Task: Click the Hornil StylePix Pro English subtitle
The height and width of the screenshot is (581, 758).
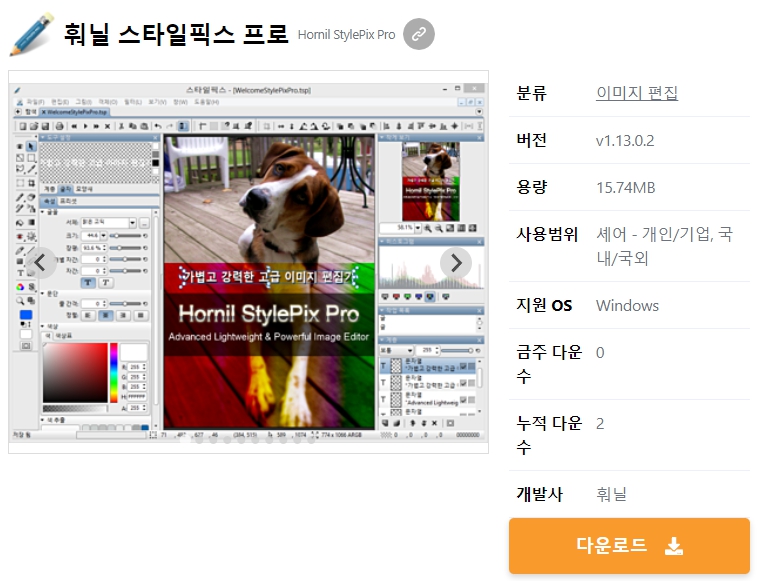Action: pyautogui.click(x=346, y=35)
